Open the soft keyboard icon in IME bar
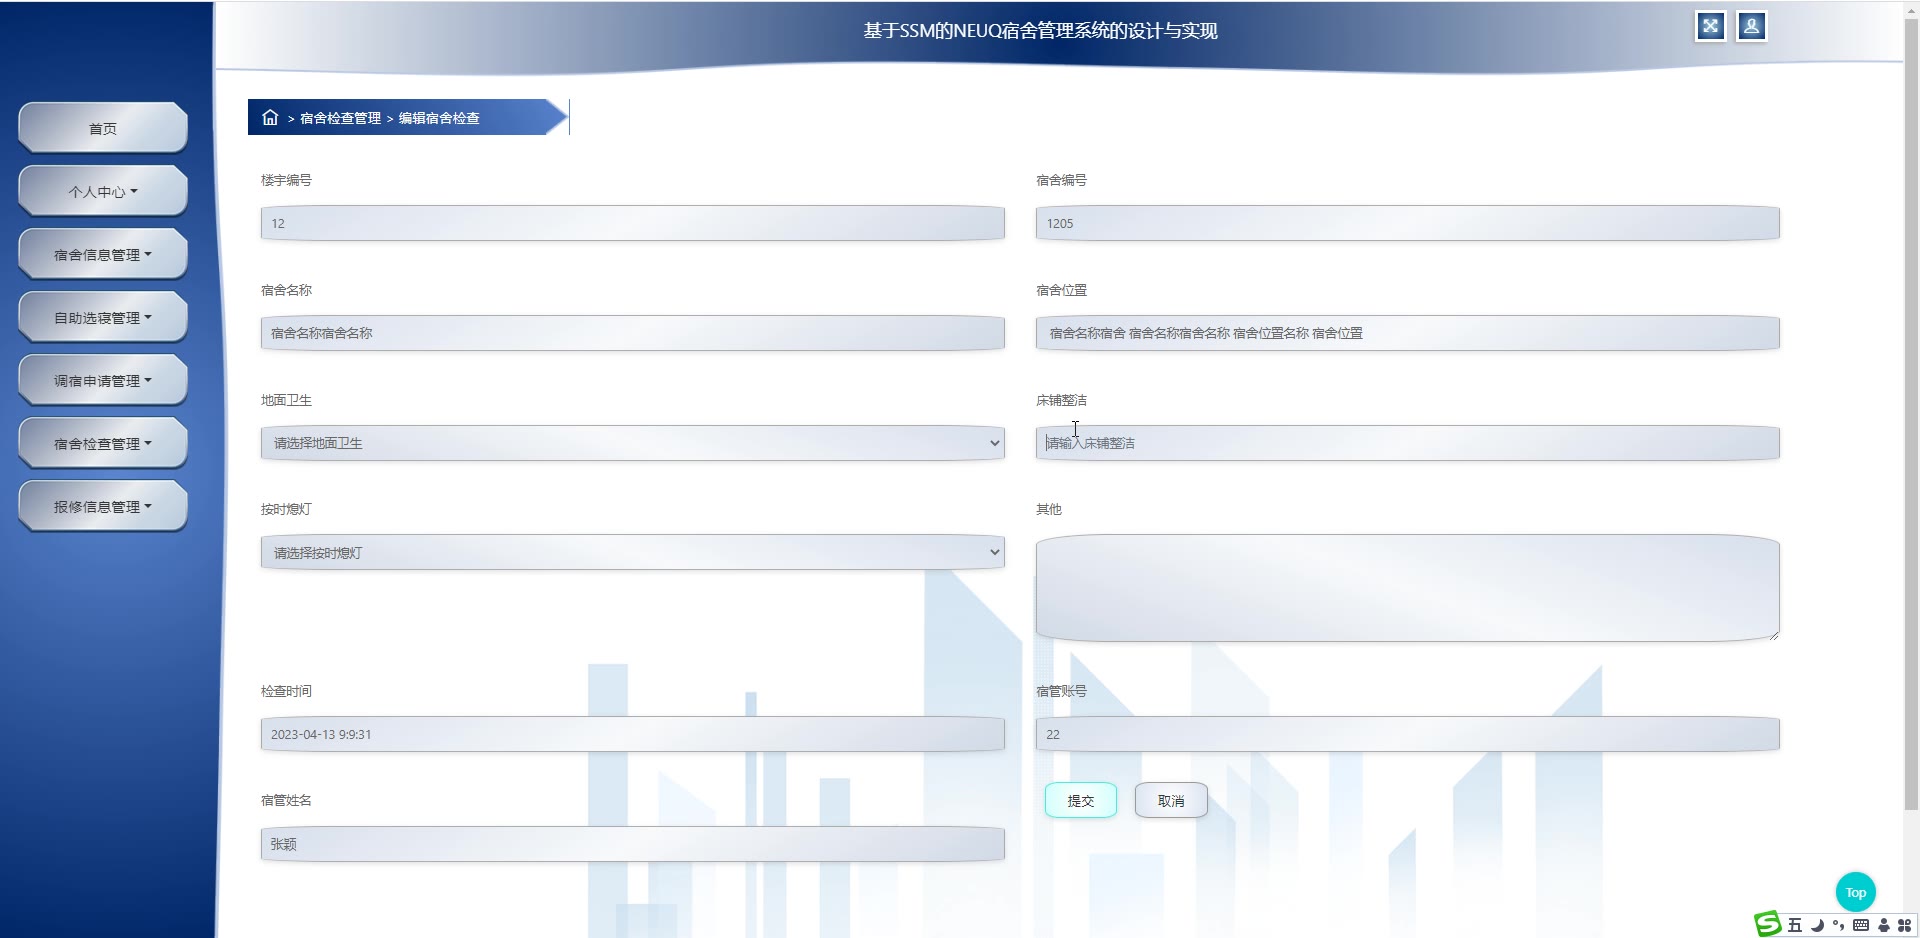Image resolution: width=1920 pixels, height=938 pixels. (x=1860, y=925)
